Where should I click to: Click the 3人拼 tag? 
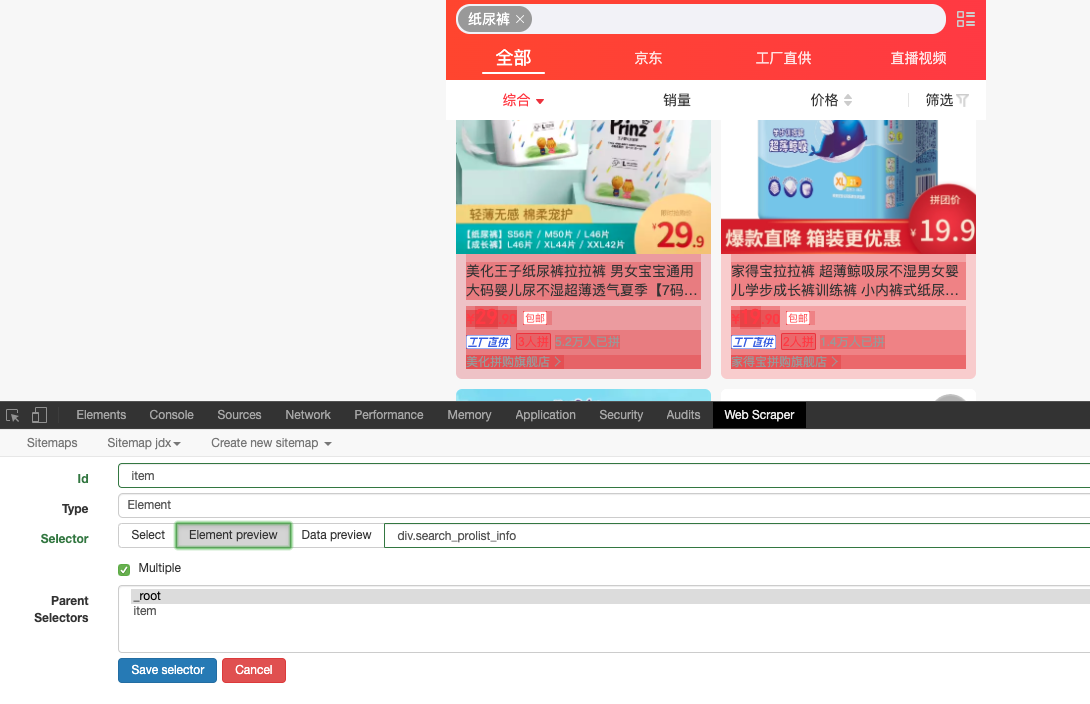coord(533,342)
